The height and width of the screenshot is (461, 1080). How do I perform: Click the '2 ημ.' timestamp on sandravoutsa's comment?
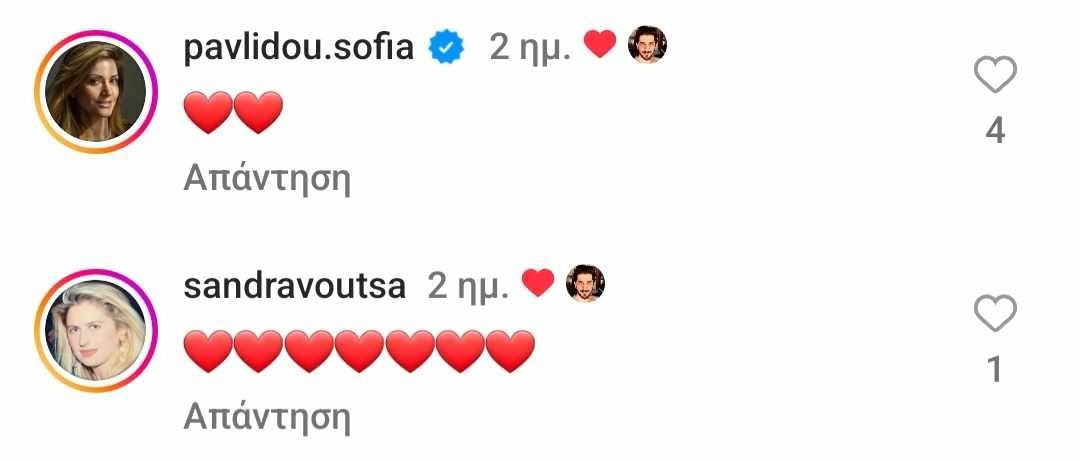coord(468,287)
